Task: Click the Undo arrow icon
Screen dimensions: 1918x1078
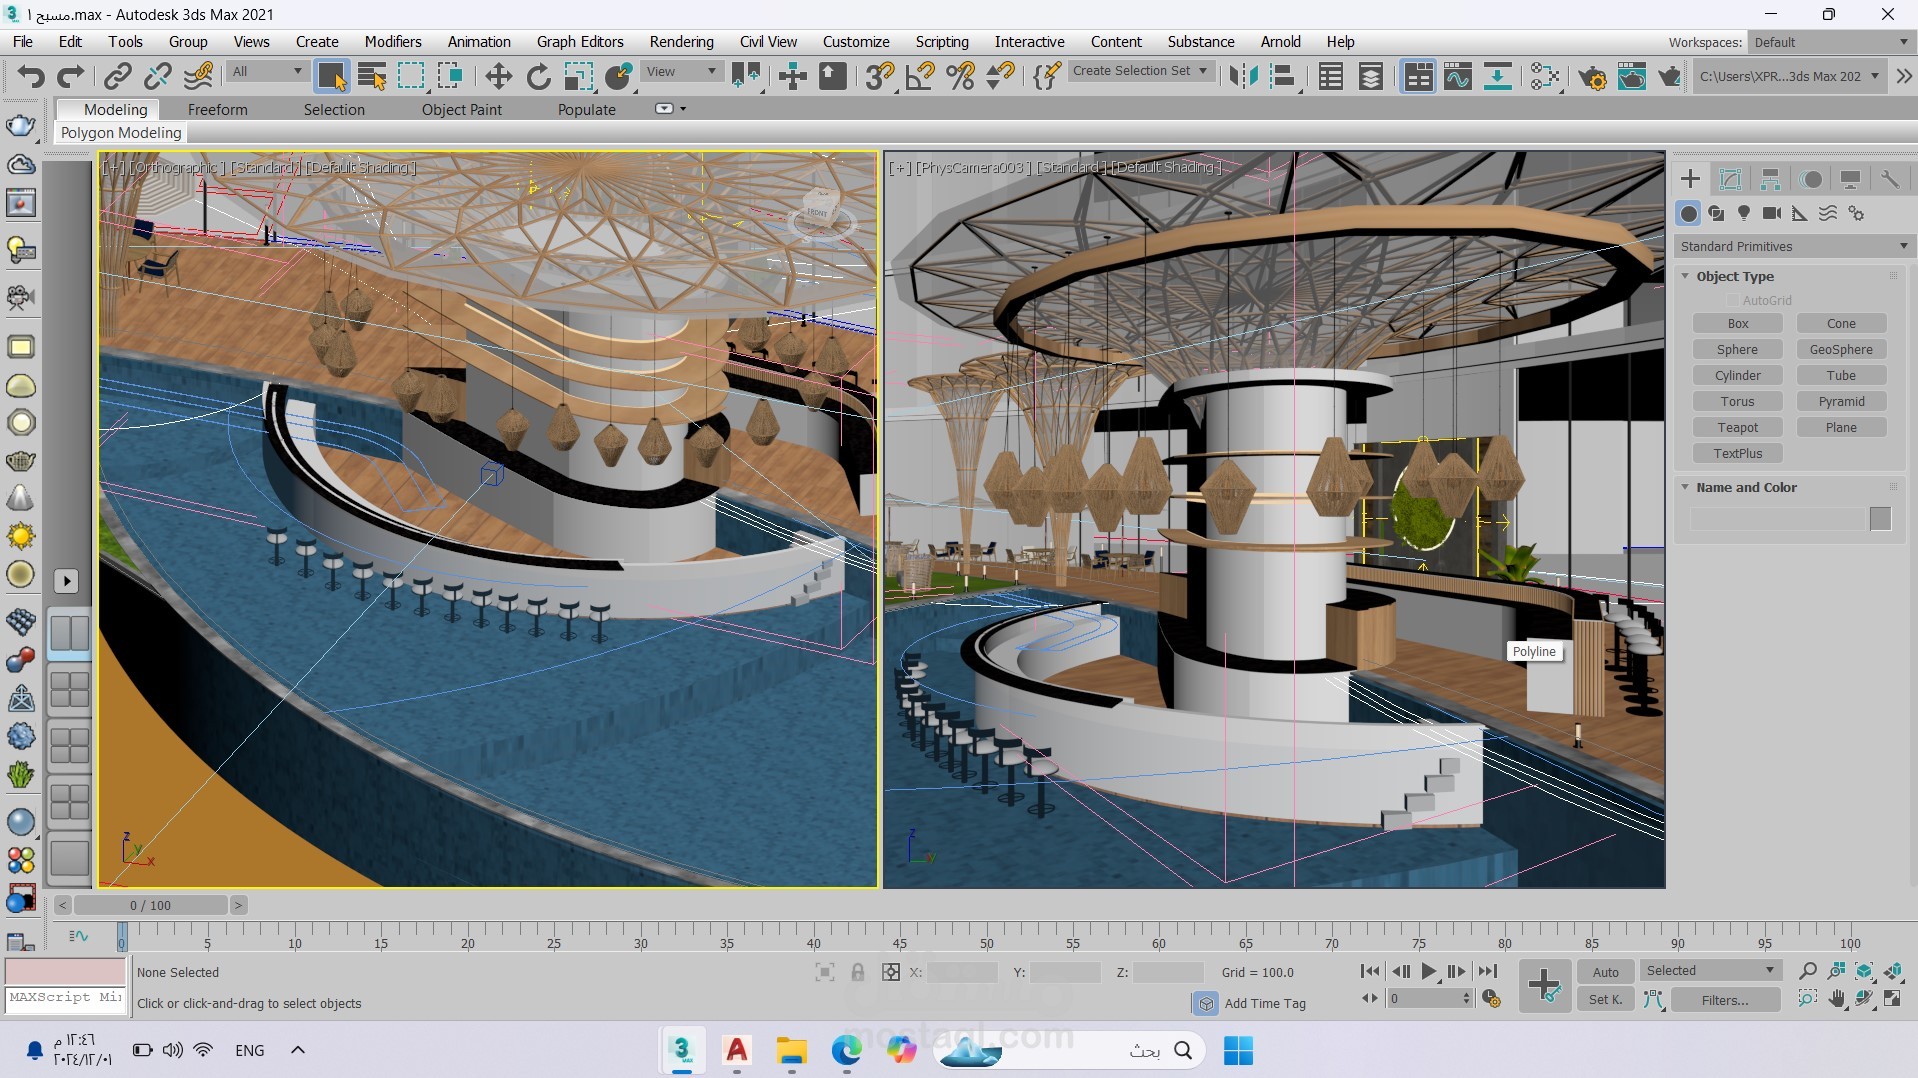Action: (31, 76)
